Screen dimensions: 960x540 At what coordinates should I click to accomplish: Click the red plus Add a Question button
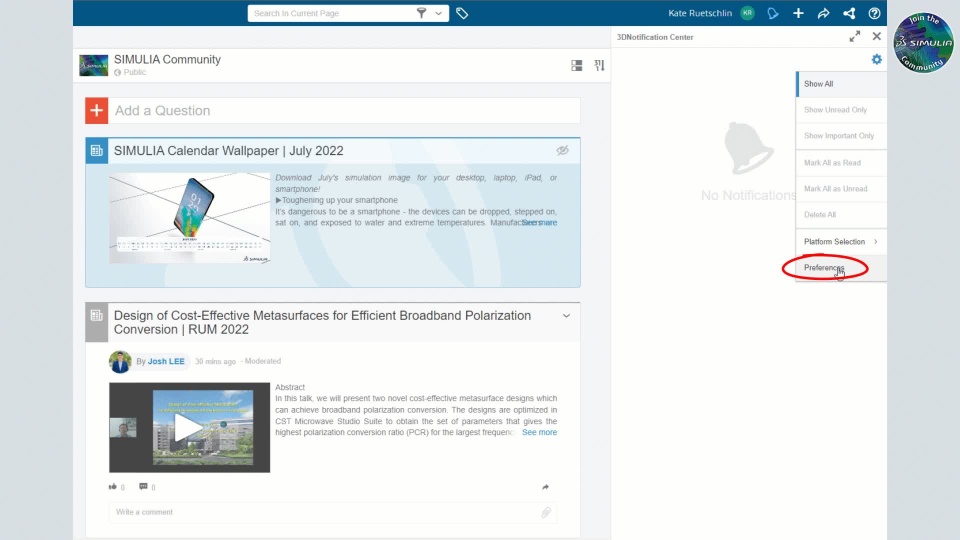pyautogui.click(x=97, y=111)
